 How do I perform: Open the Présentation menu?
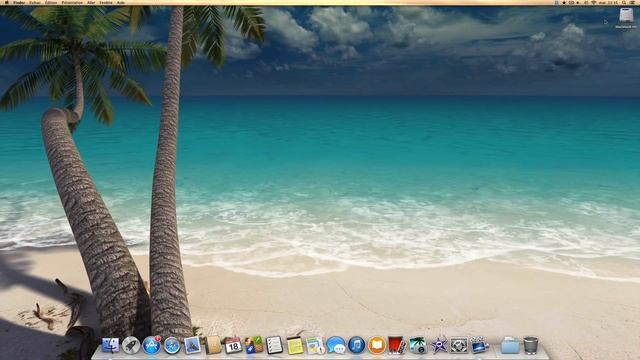(x=72, y=2)
